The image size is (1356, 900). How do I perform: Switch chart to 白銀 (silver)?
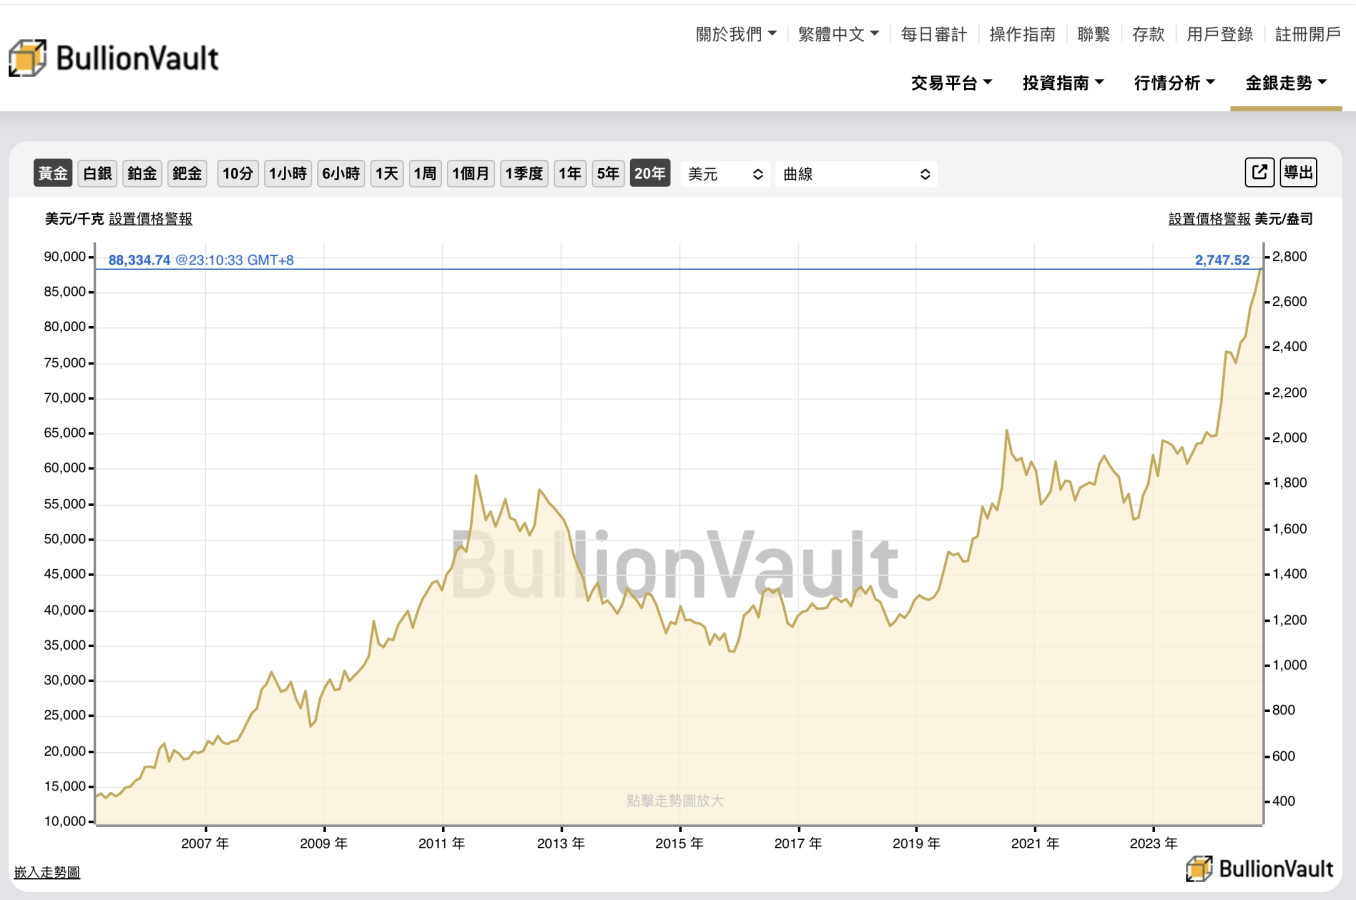98,173
